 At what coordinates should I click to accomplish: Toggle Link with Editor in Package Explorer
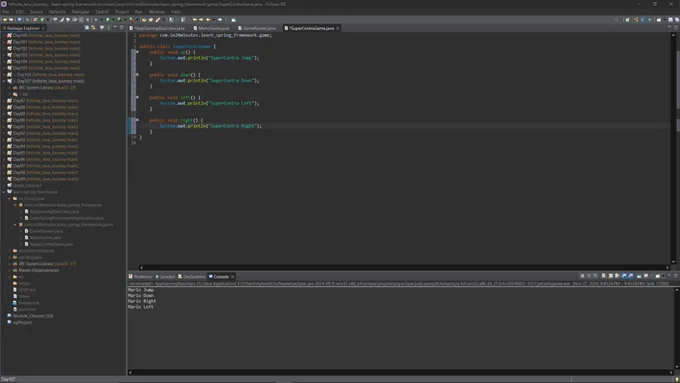(x=93, y=27)
